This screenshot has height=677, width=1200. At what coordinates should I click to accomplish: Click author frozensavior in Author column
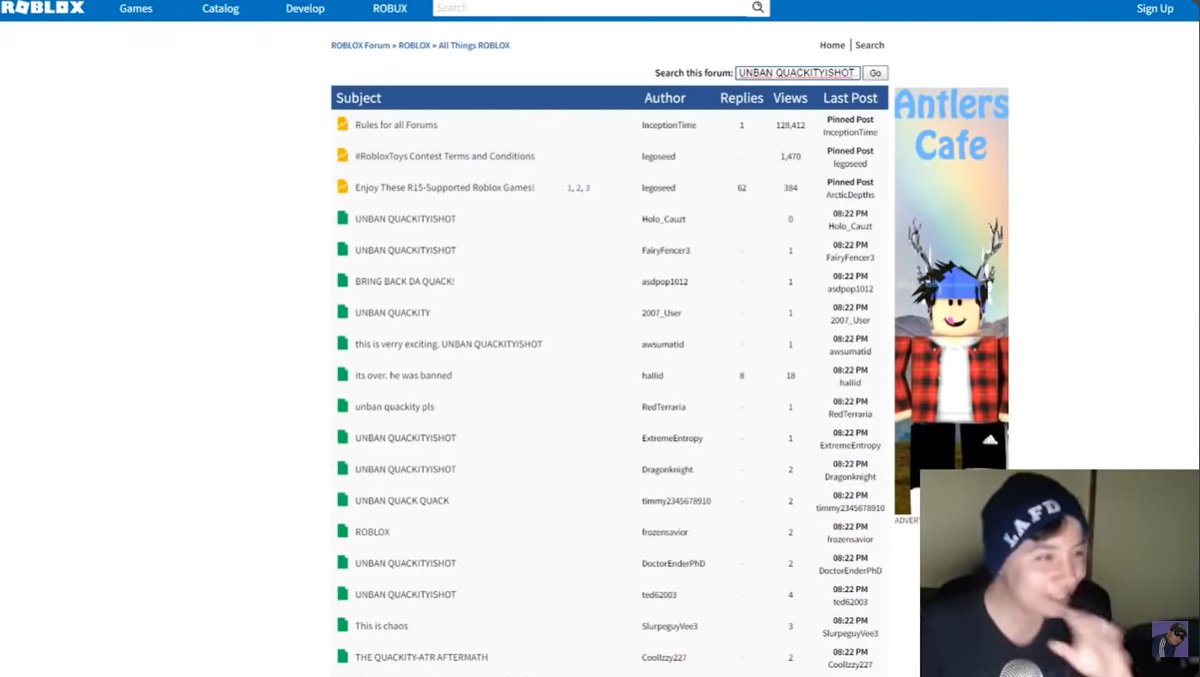coord(665,532)
